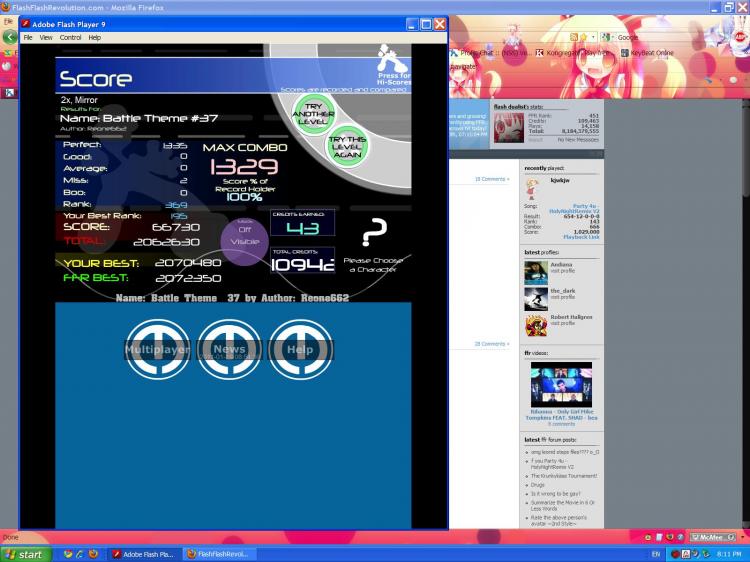Open the Party 4u song link

[x=574, y=209]
